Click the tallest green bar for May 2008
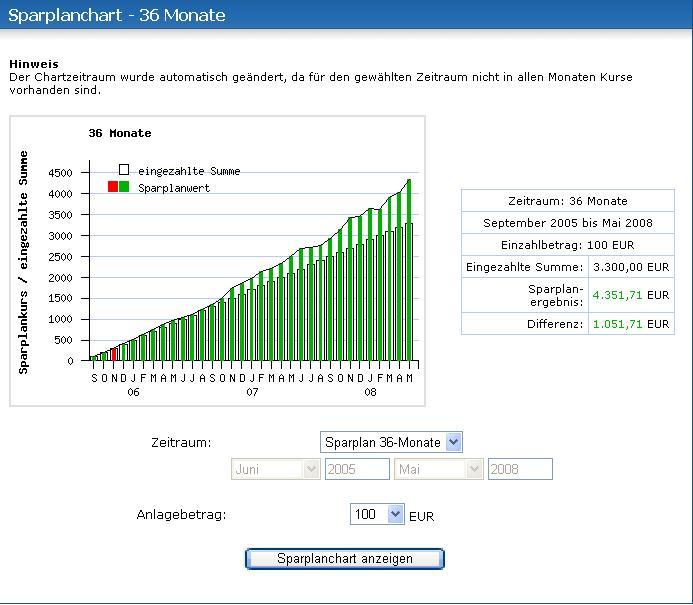Viewport: 693px width, 605px height. coord(409,270)
